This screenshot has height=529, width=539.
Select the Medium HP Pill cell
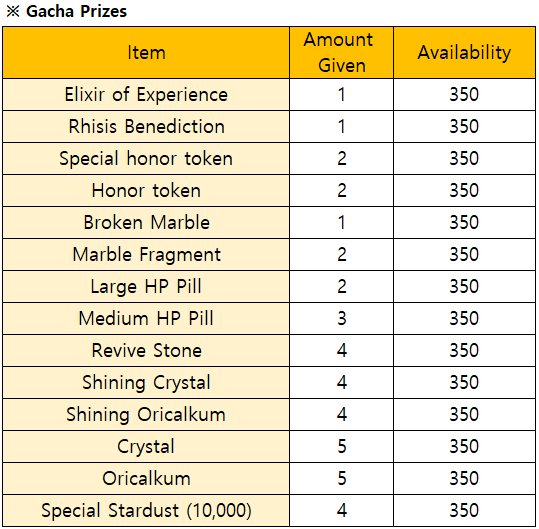tap(146, 318)
